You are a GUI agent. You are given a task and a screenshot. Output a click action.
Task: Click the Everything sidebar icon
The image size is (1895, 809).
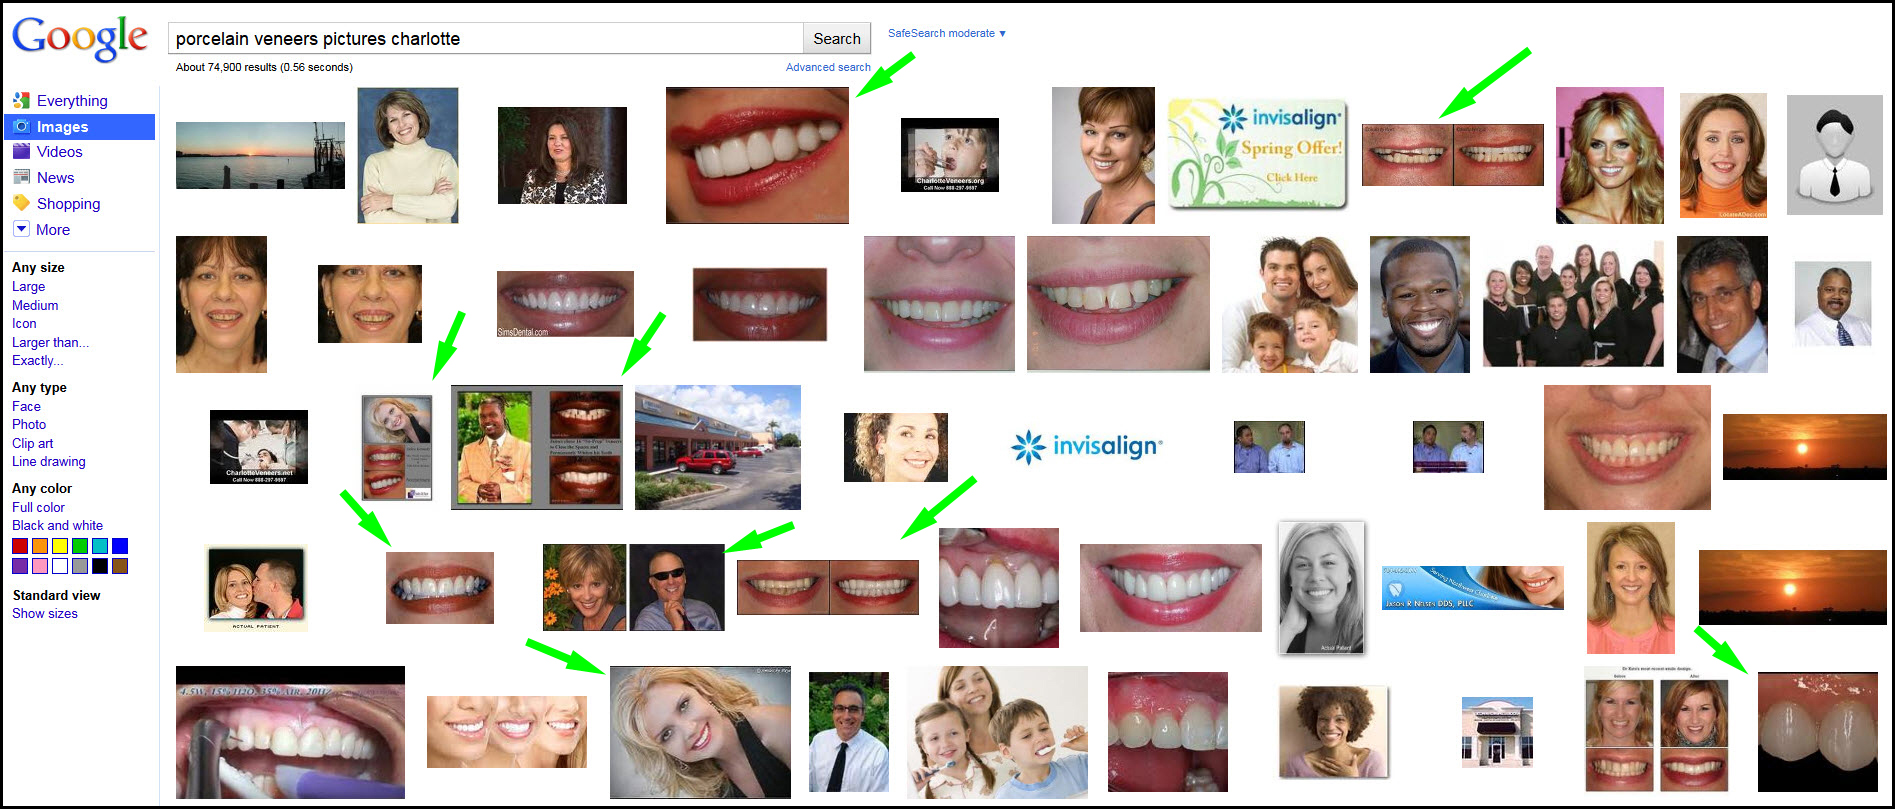[x=21, y=100]
